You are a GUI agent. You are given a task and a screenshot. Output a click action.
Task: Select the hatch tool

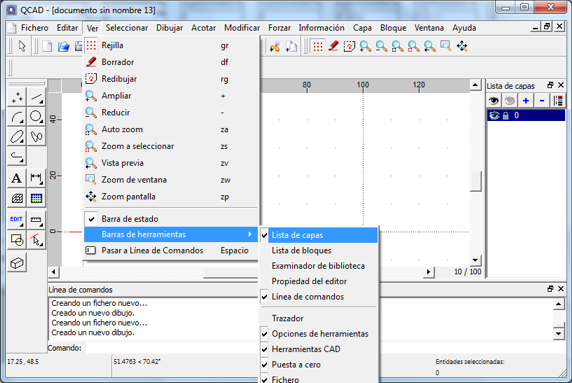click(x=17, y=198)
